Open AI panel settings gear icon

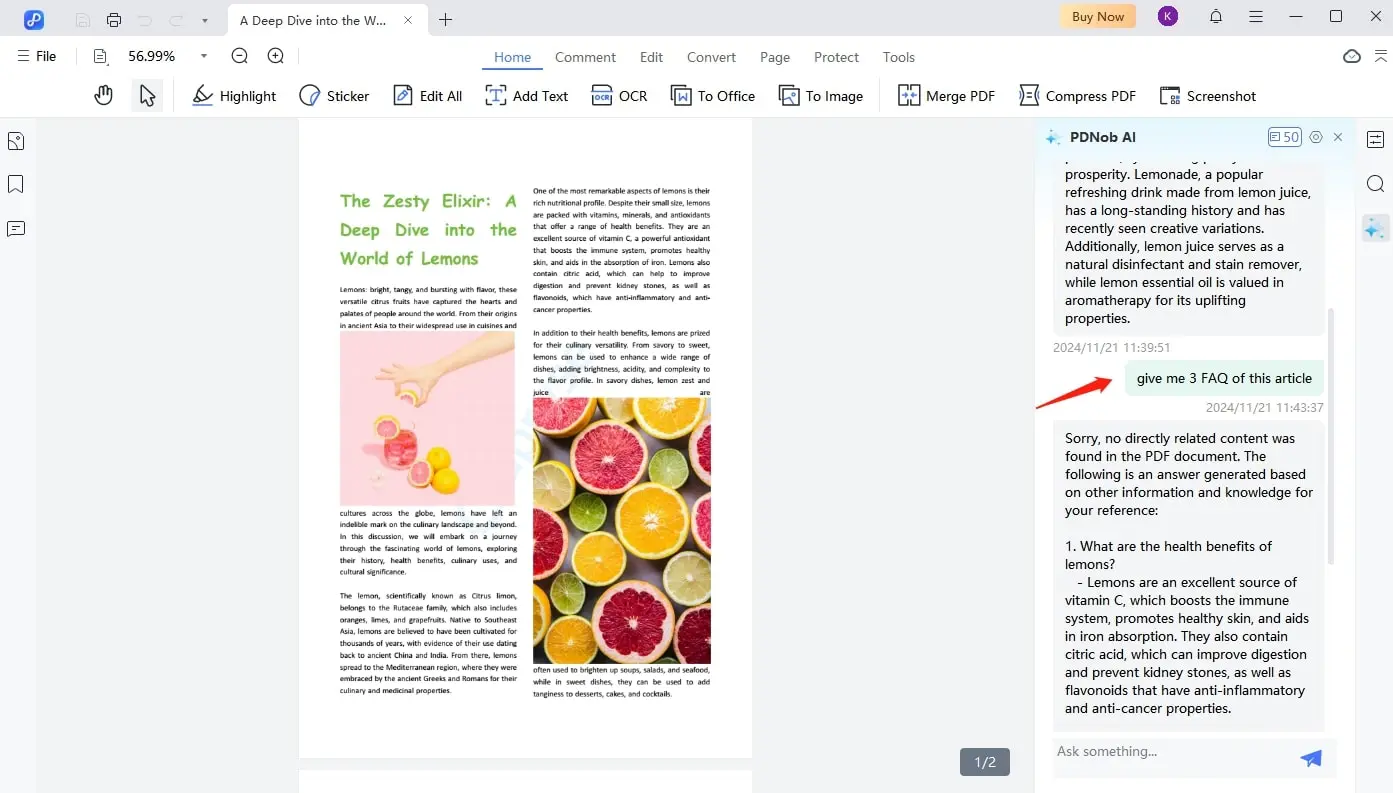click(1316, 137)
